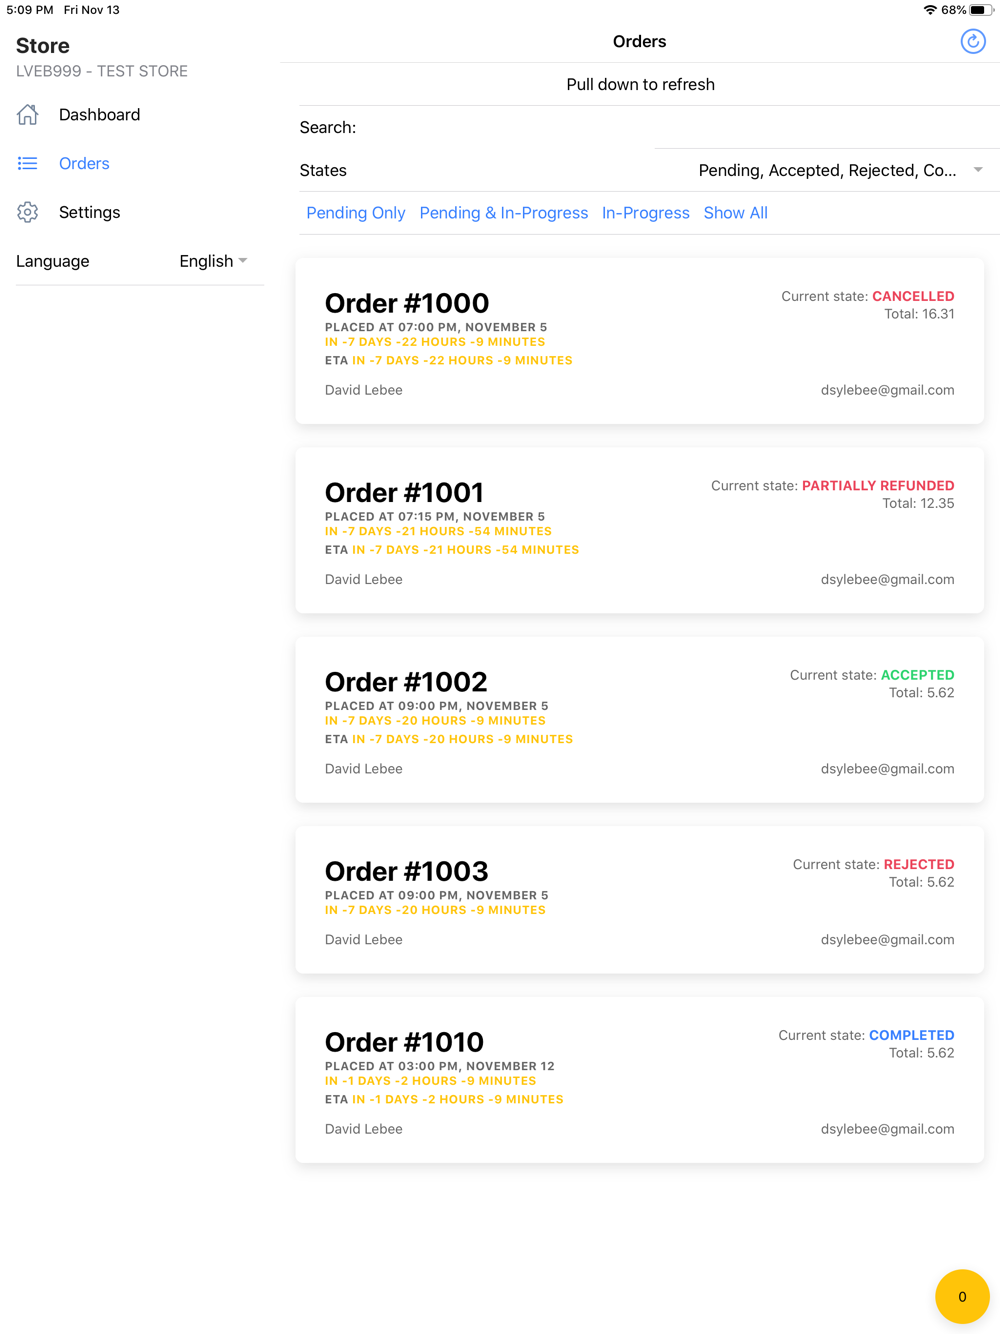Tap the Wi-Fi status icon
Image resolution: width=1000 pixels, height=1334 pixels.
click(929, 10)
